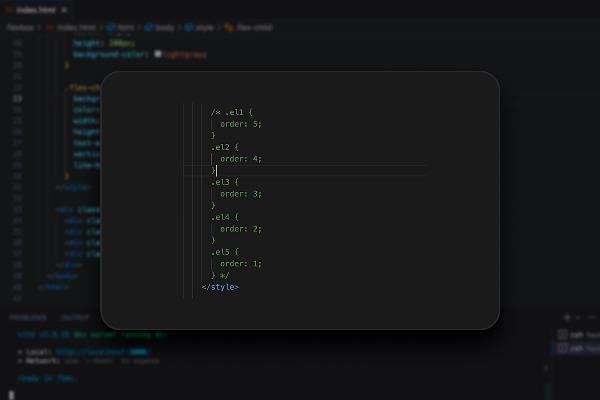Viewport: 600px width, 400px height.
Task: Click the '.el2 {' selector line
Action: click(x=225, y=147)
